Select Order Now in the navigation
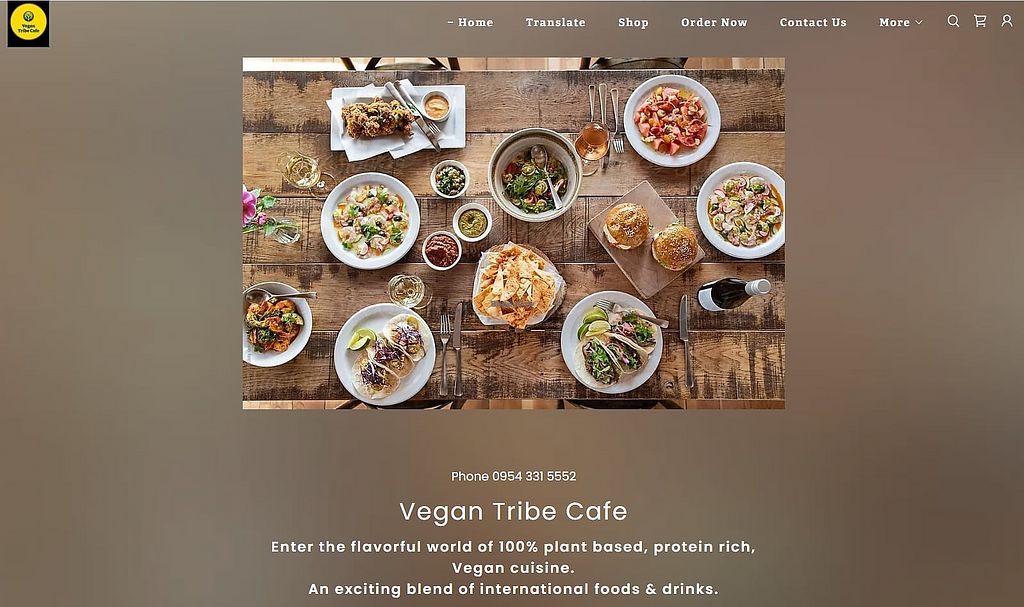1024x607 pixels. (714, 22)
